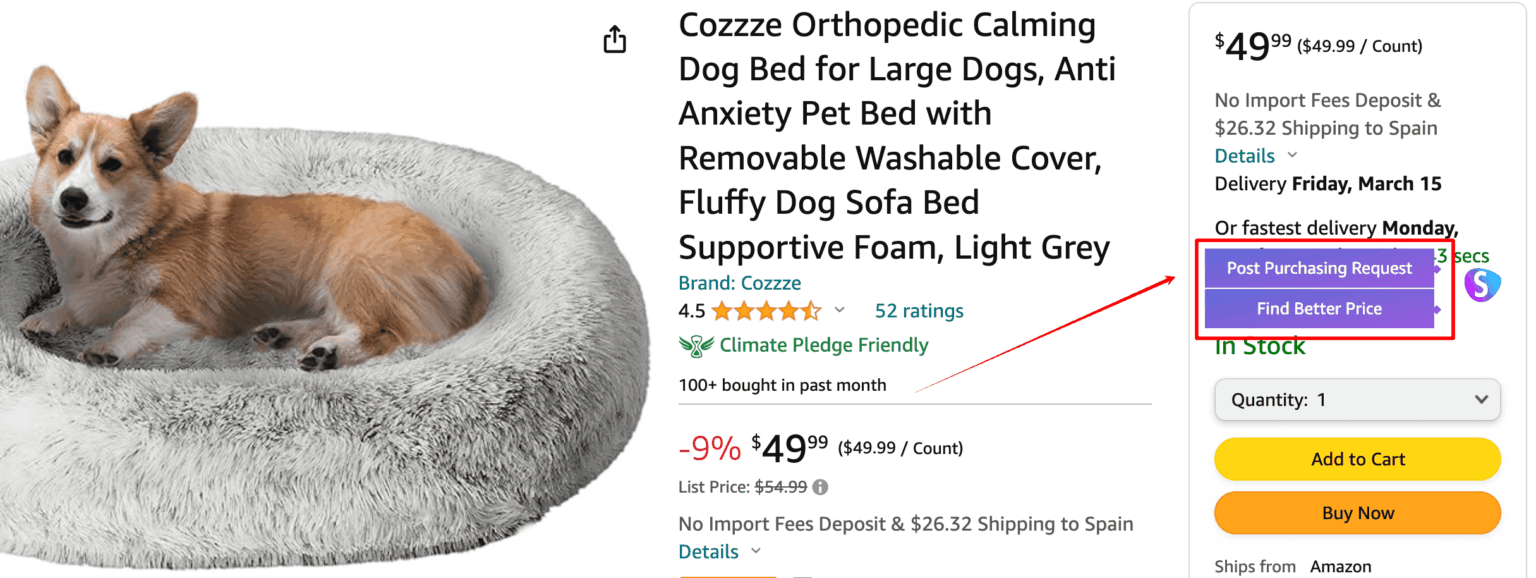Click the 4.5-star rating stars
1536x578 pixels.
(x=767, y=311)
